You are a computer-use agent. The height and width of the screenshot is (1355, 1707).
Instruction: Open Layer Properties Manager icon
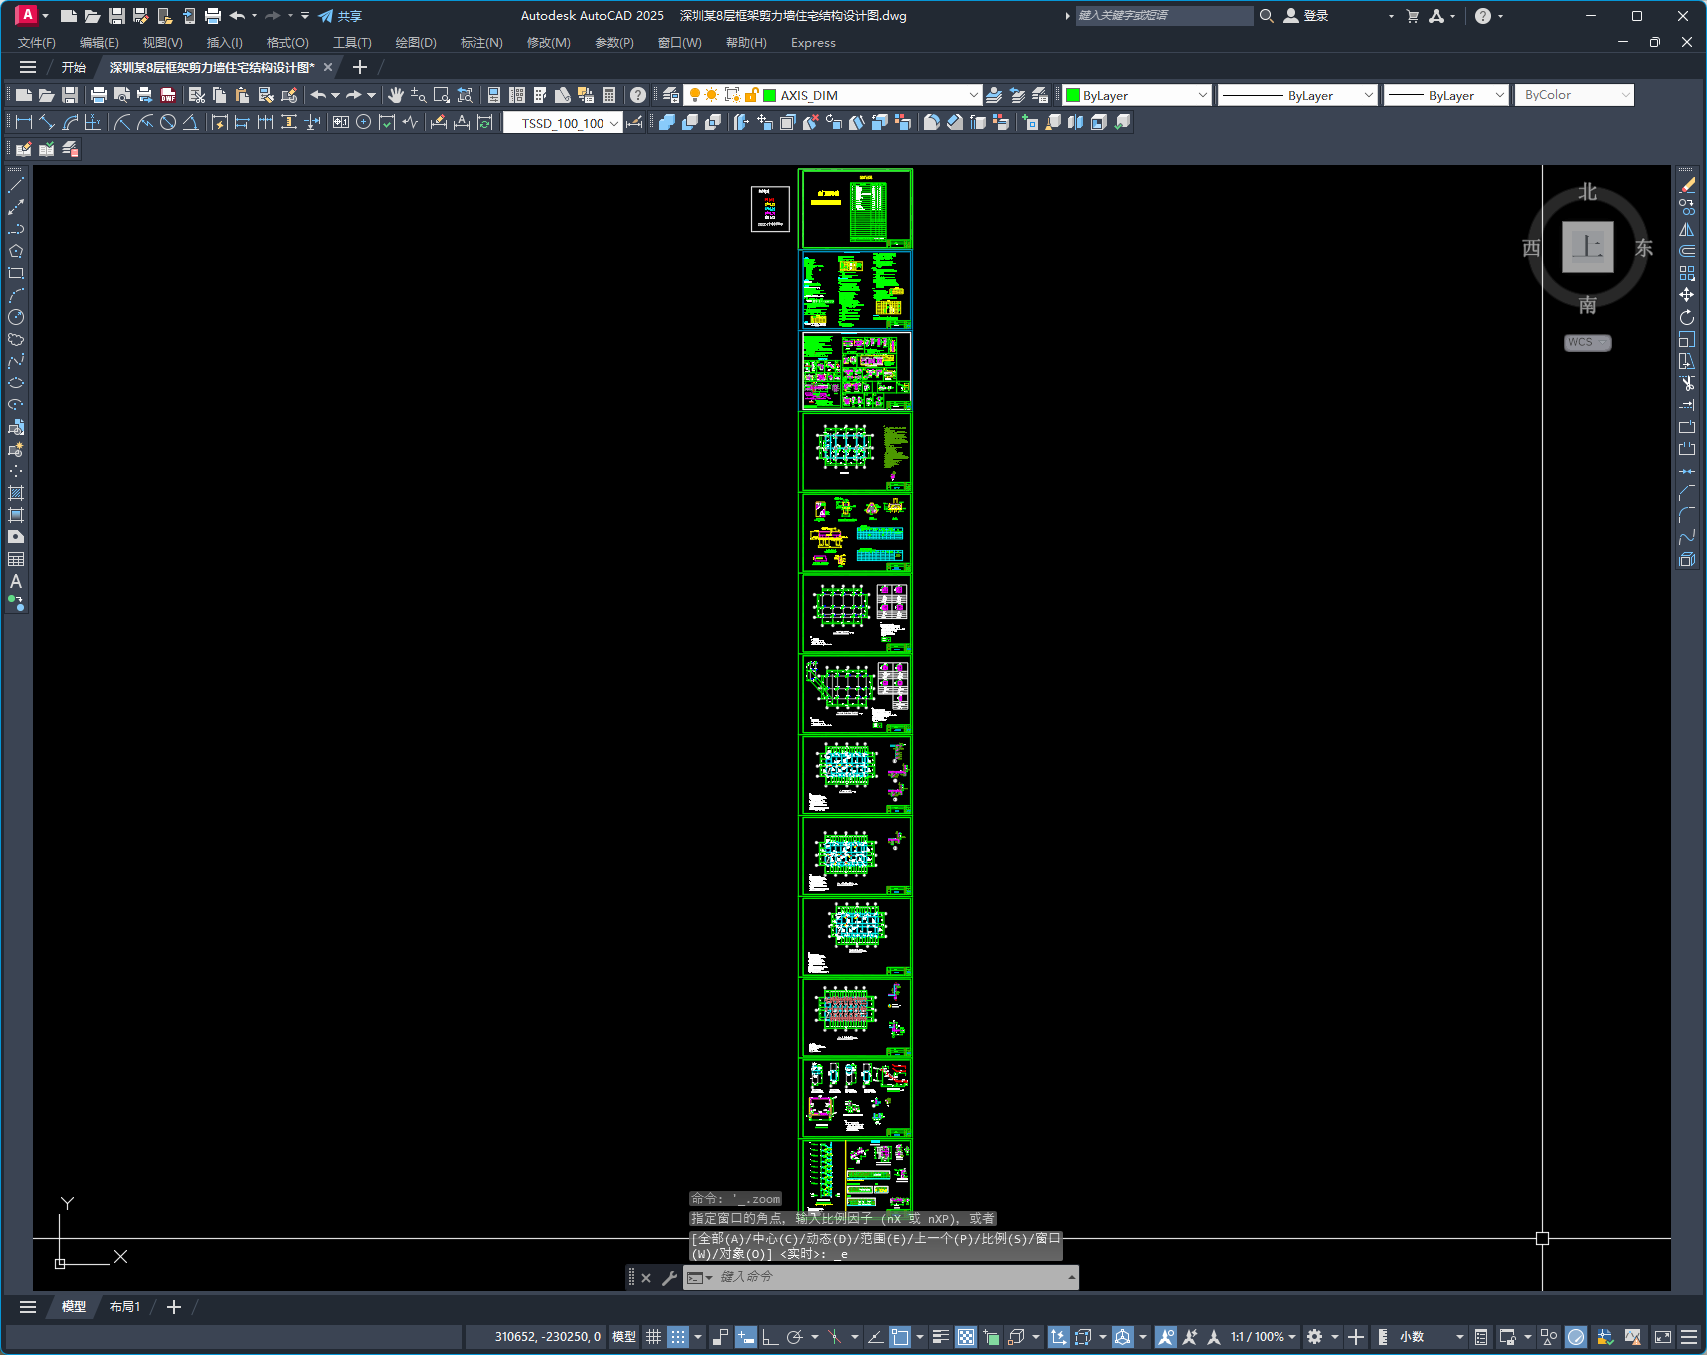coord(671,95)
